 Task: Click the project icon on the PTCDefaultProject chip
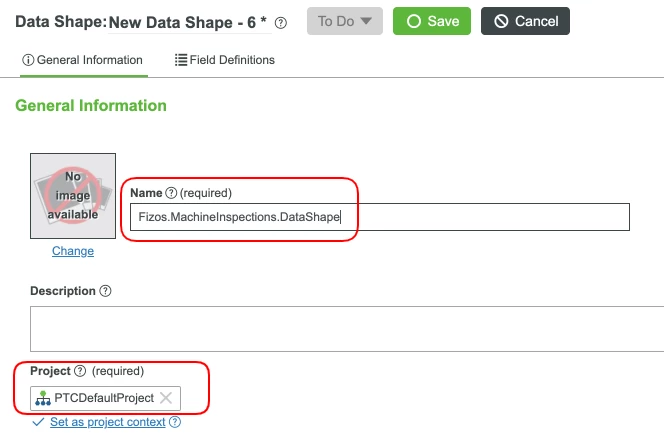pos(42,398)
